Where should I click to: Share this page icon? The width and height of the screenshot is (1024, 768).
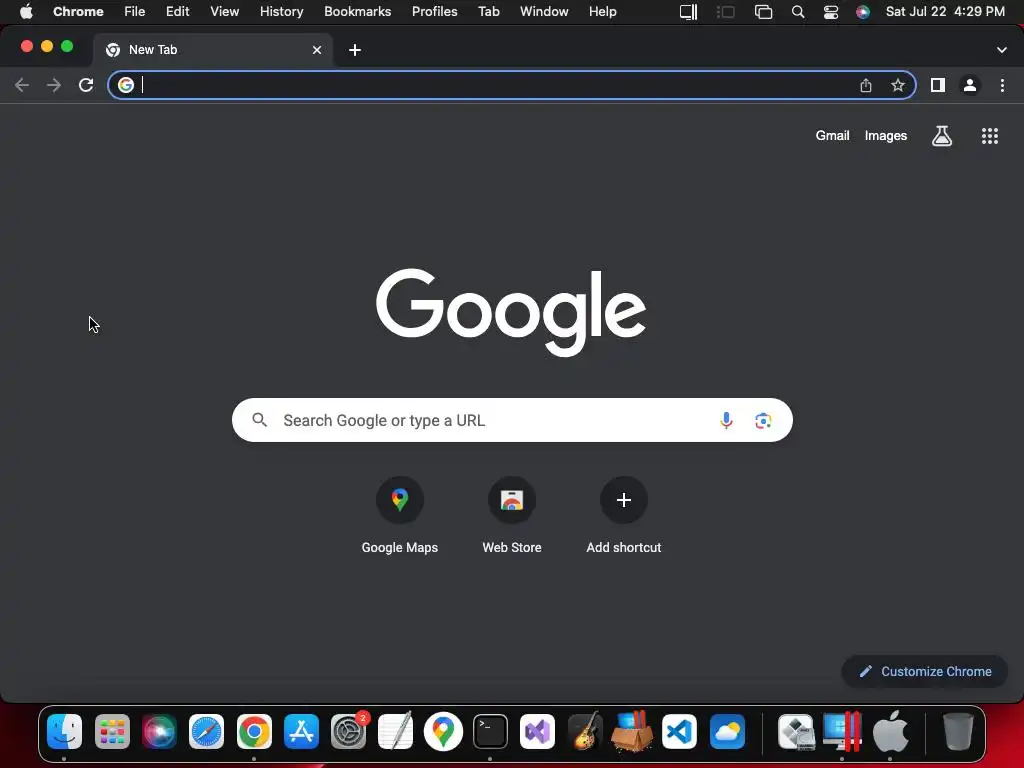pyautogui.click(x=866, y=85)
